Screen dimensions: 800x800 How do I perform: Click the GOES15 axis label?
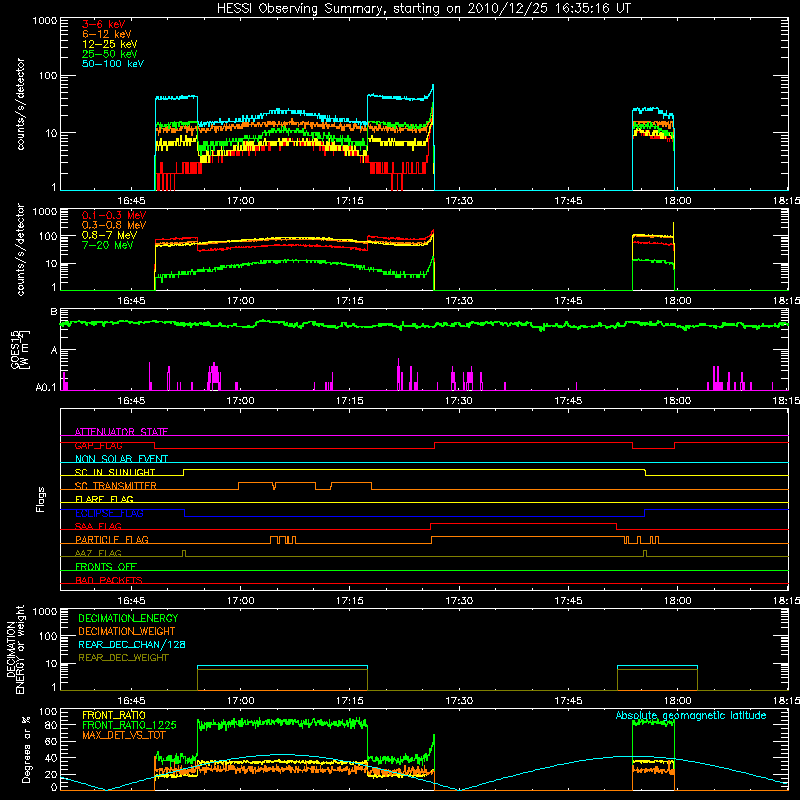20,349
